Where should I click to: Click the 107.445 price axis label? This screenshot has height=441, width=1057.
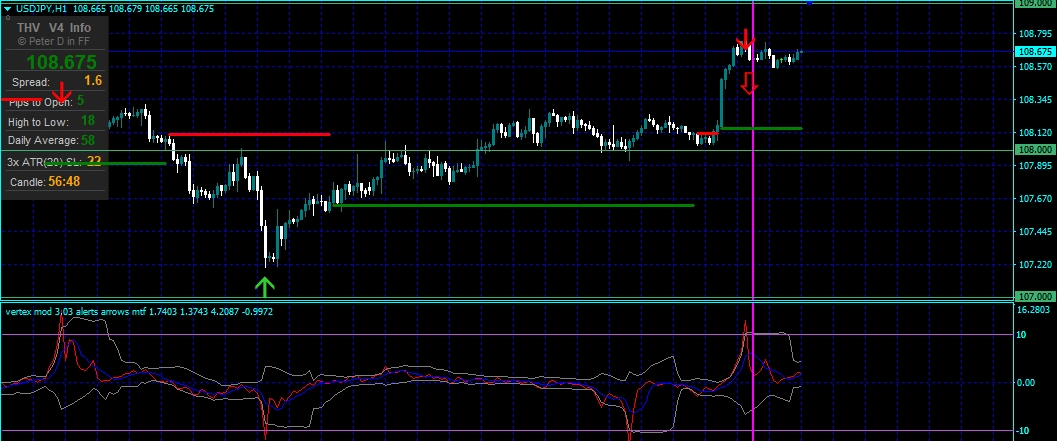[1036, 232]
